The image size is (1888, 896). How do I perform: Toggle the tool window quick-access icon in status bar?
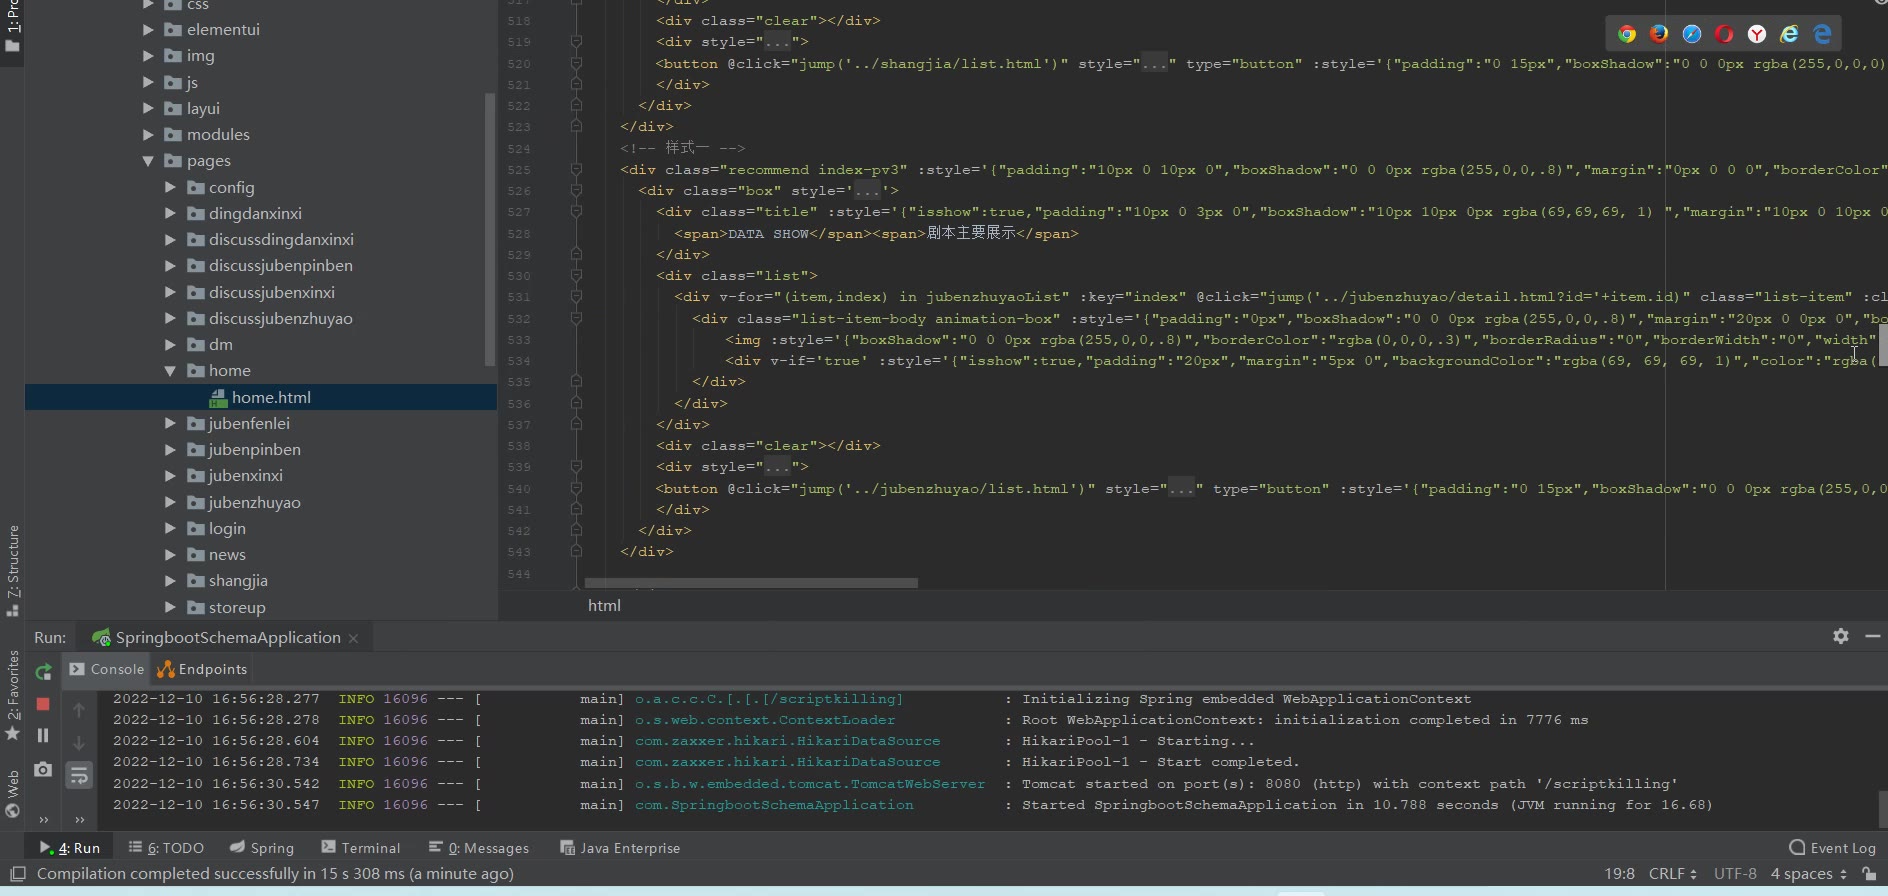[17, 874]
